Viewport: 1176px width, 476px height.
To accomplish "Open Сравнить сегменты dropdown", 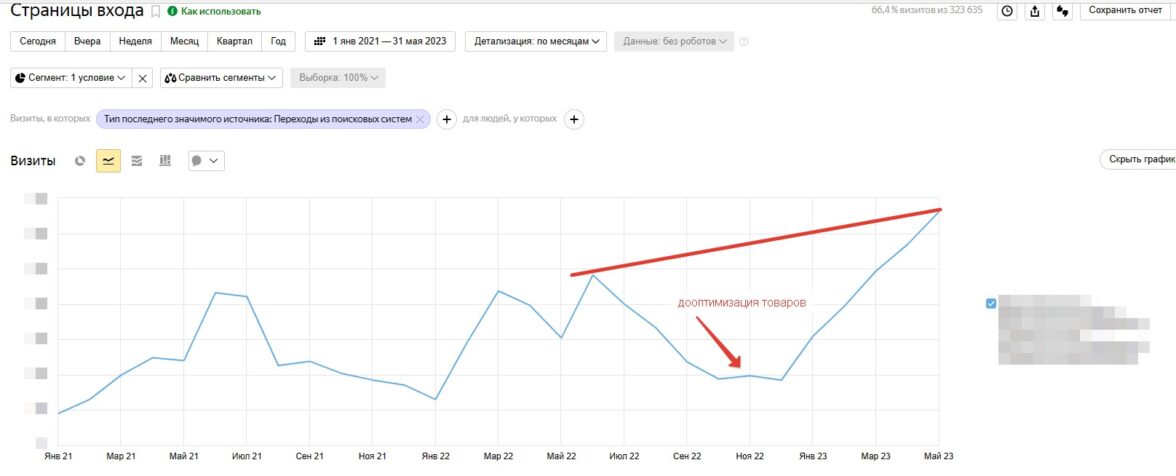I will click(221, 78).
